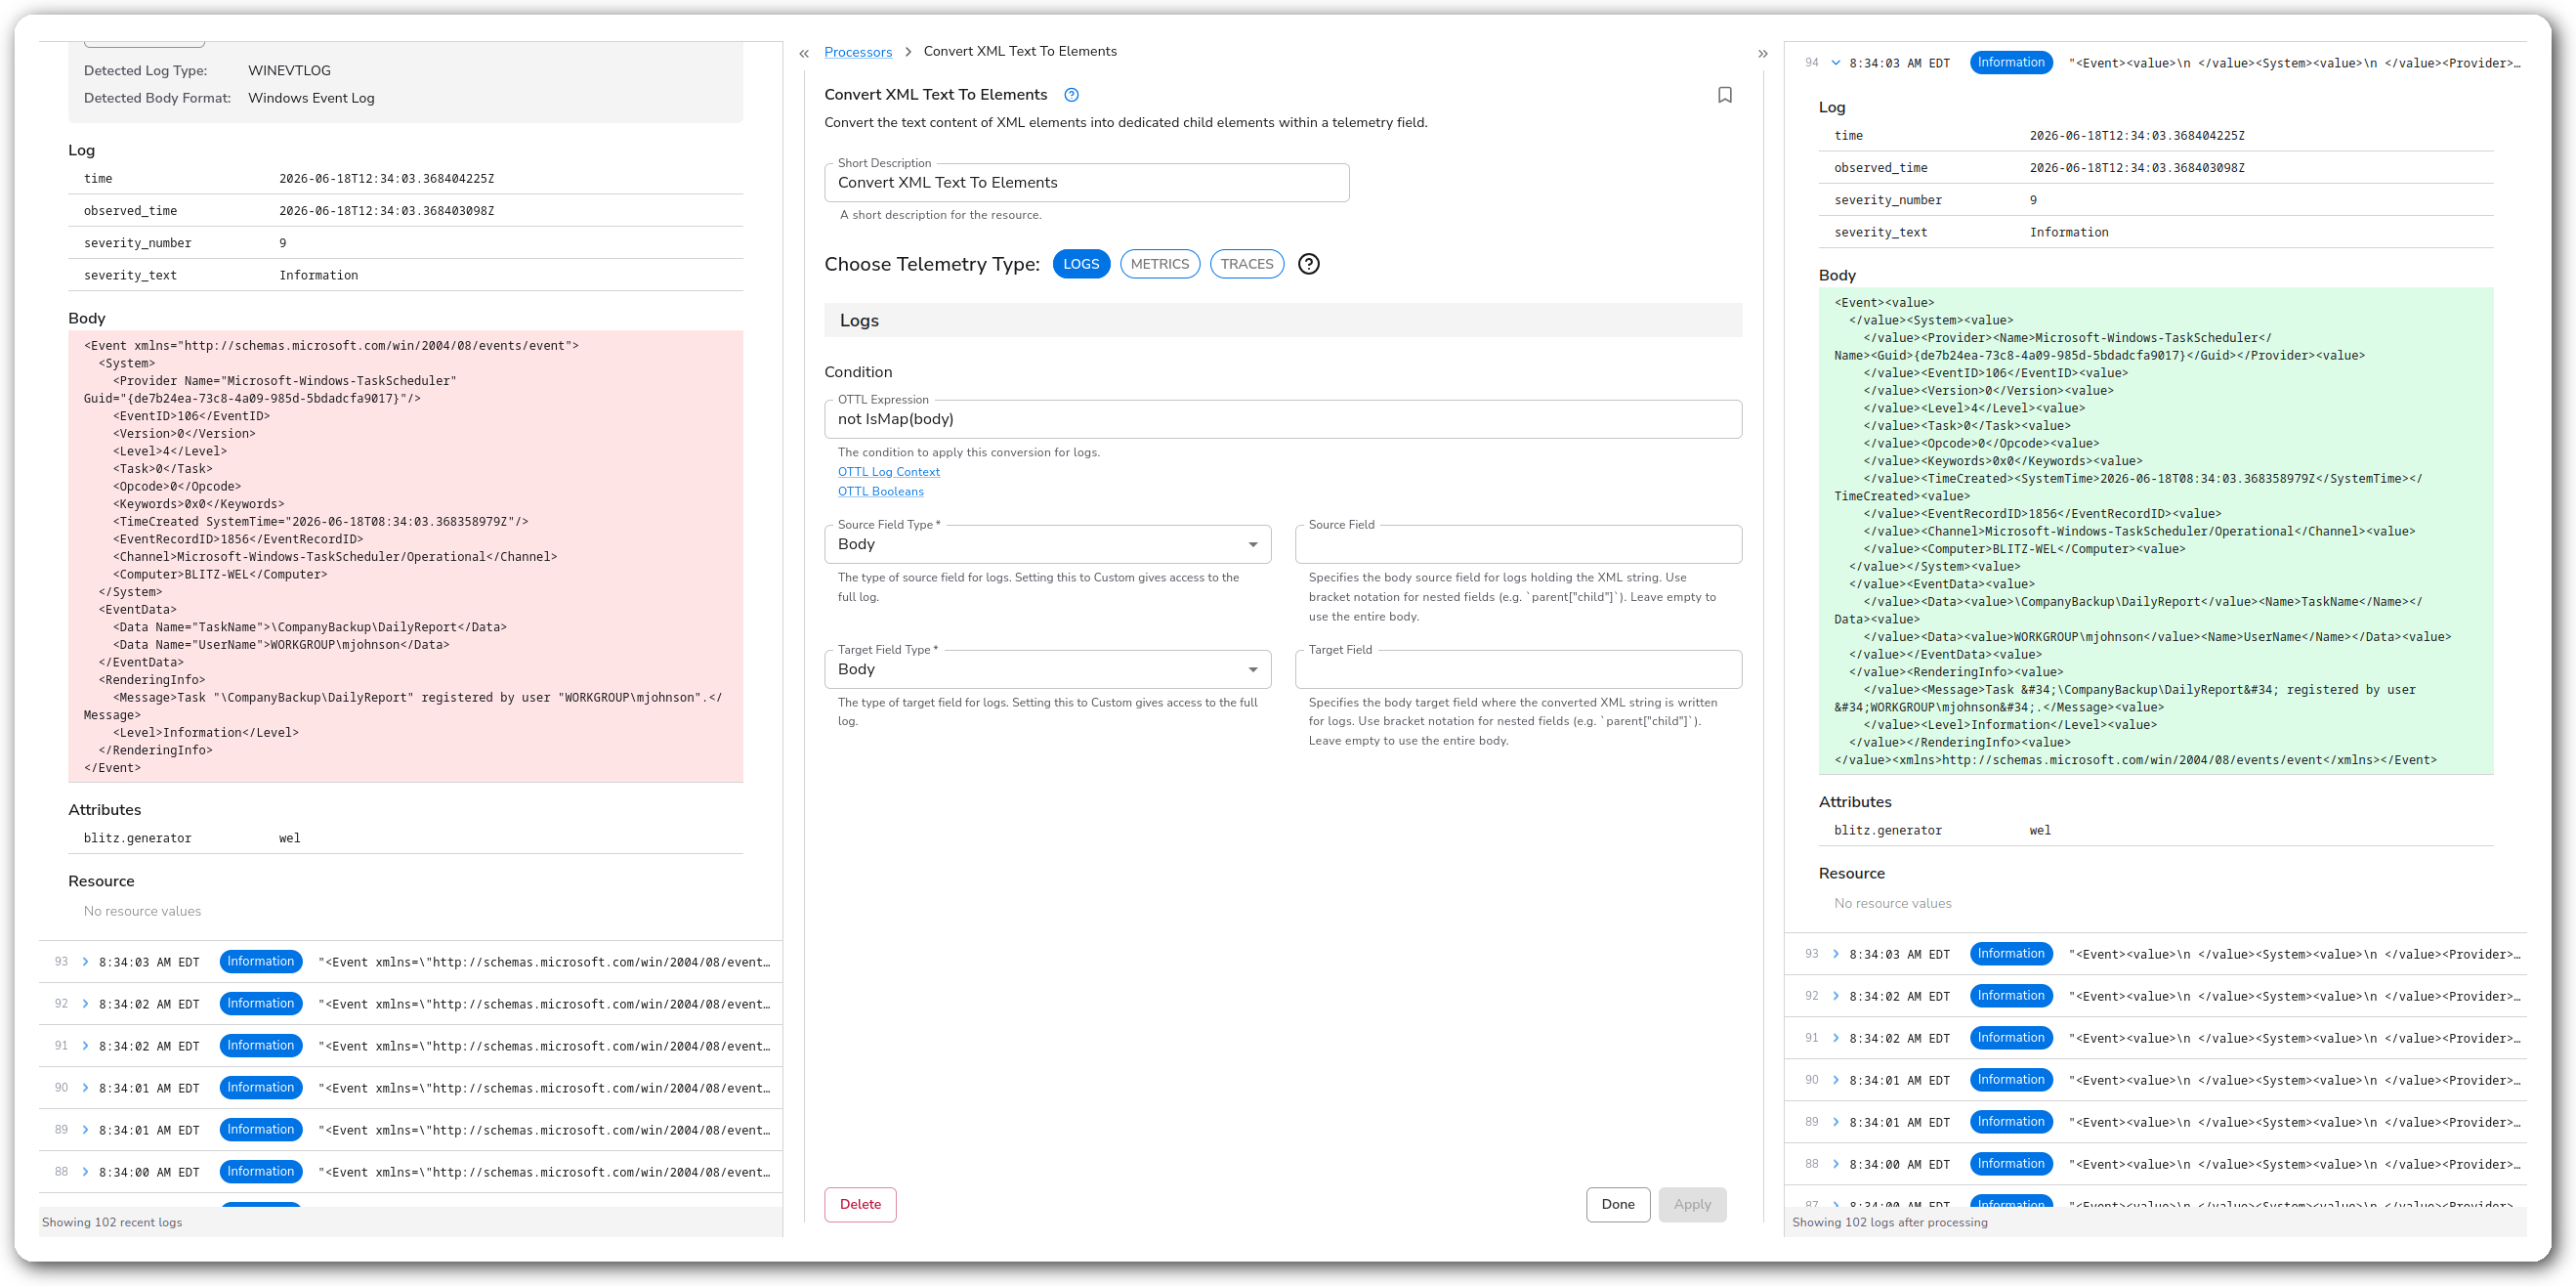The height and width of the screenshot is (1286, 2576).
Task: Collapse left panel with double-chevron icon
Action: (x=804, y=53)
